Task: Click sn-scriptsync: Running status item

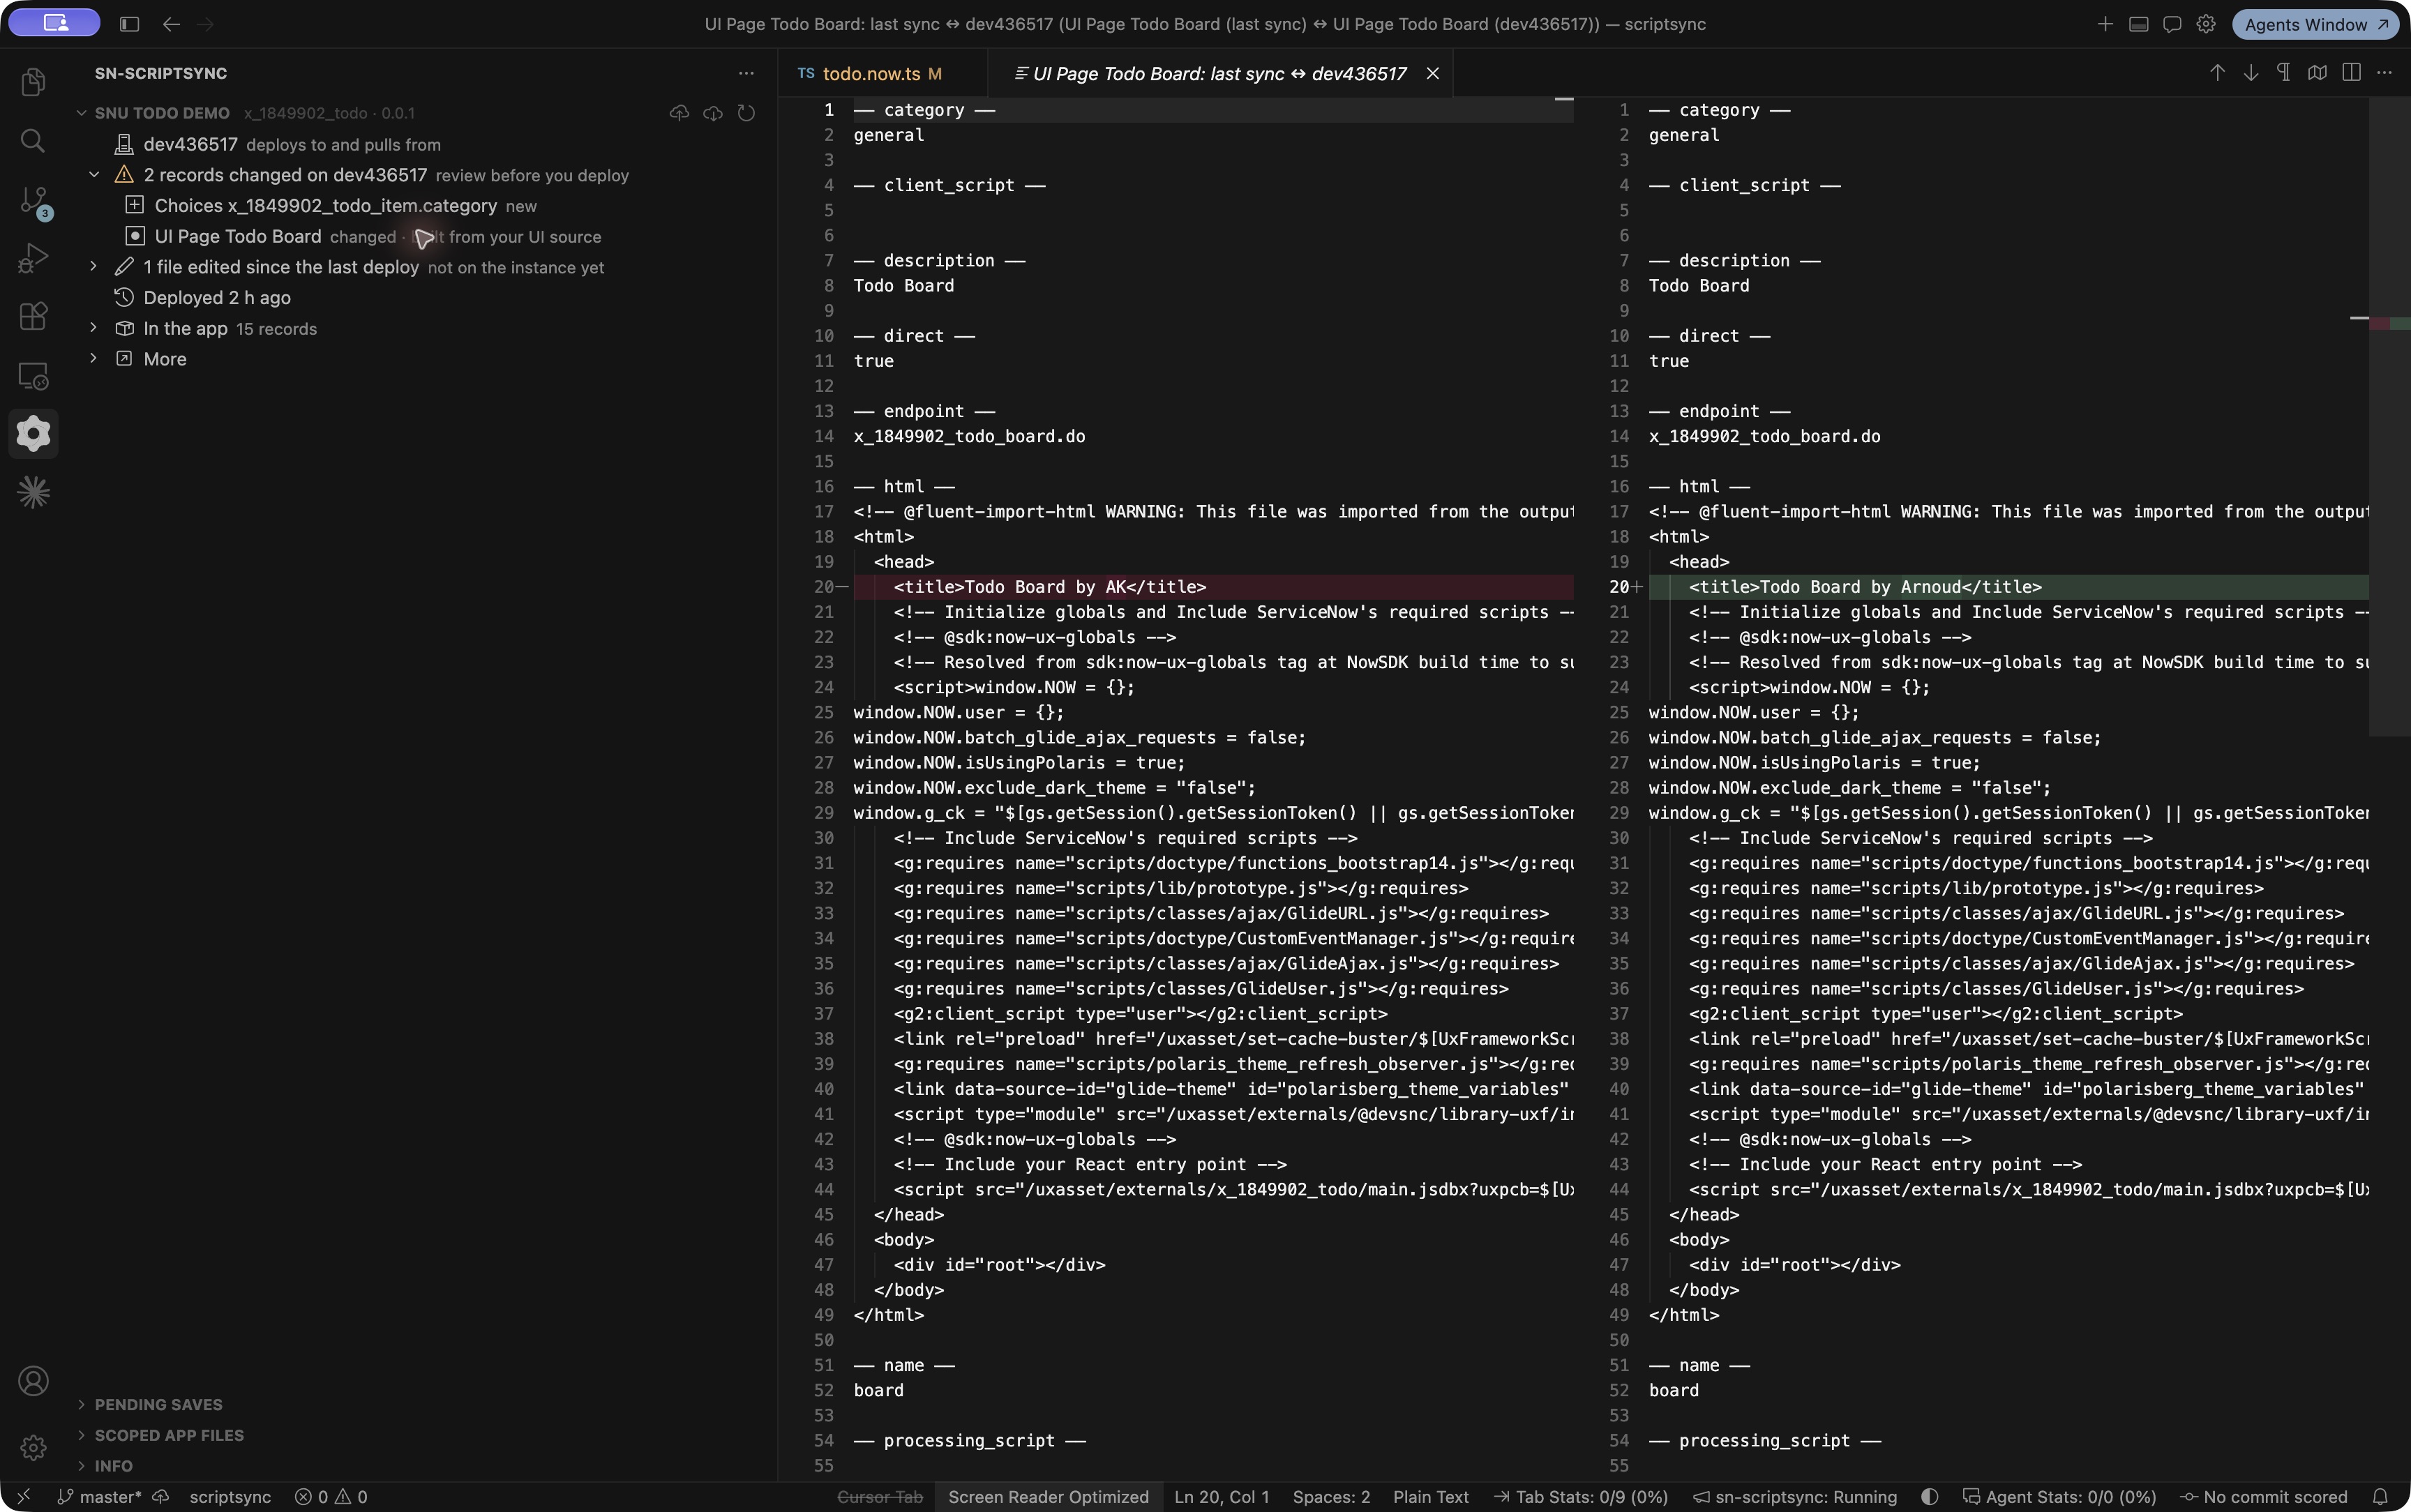Action: pyautogui.click(x=1795, y=1497)
